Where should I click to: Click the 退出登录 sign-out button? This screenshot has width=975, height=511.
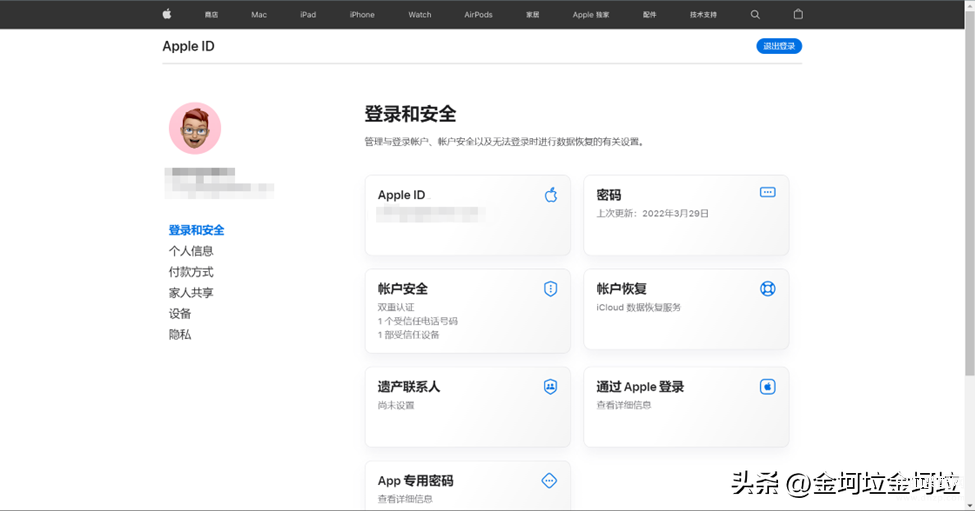pos(779,46)
